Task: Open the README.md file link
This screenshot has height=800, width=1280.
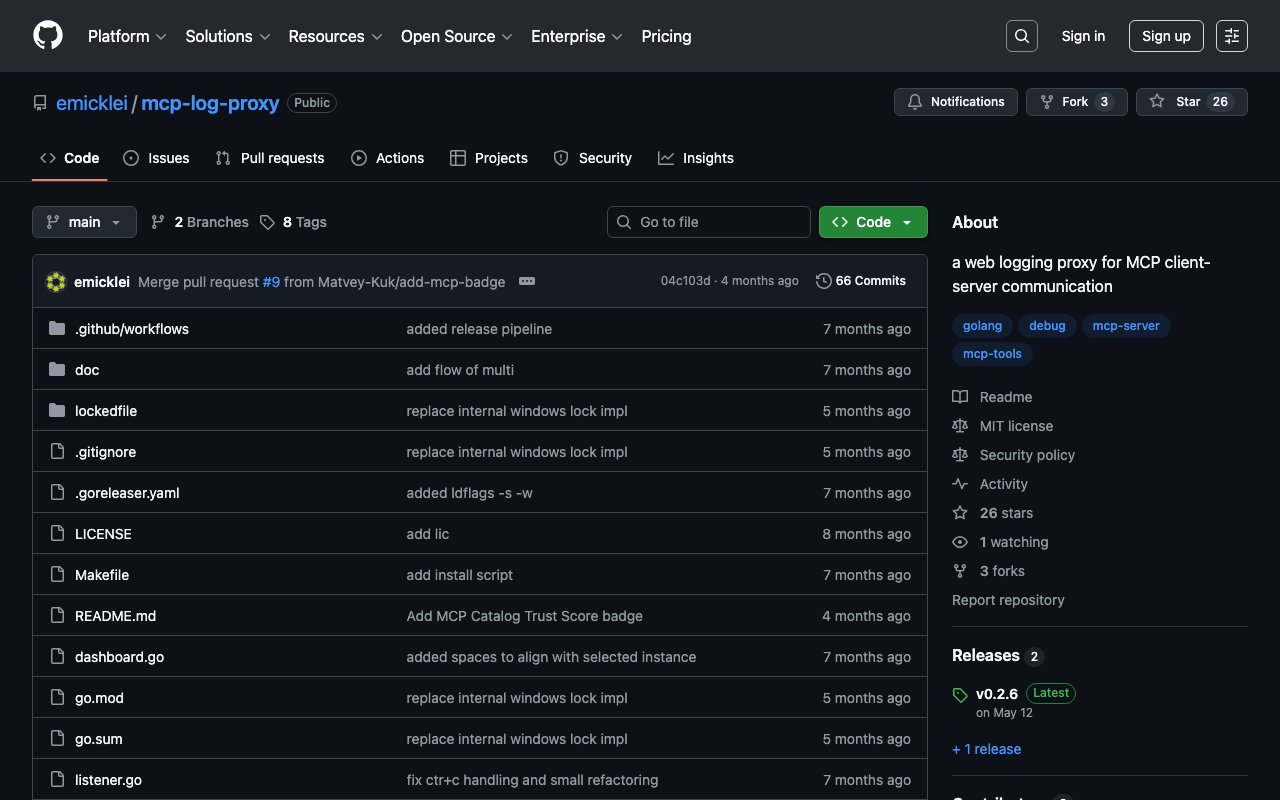Action: coord(115,616)
